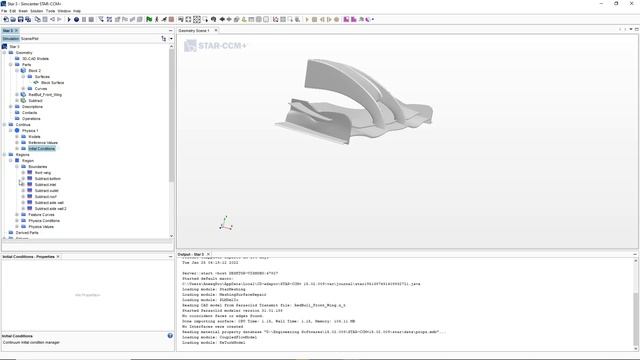Open the simulation tree options dropdown arrow
Image resolution: width=640 pixels, height=360 pixels.
coord(171,38)
